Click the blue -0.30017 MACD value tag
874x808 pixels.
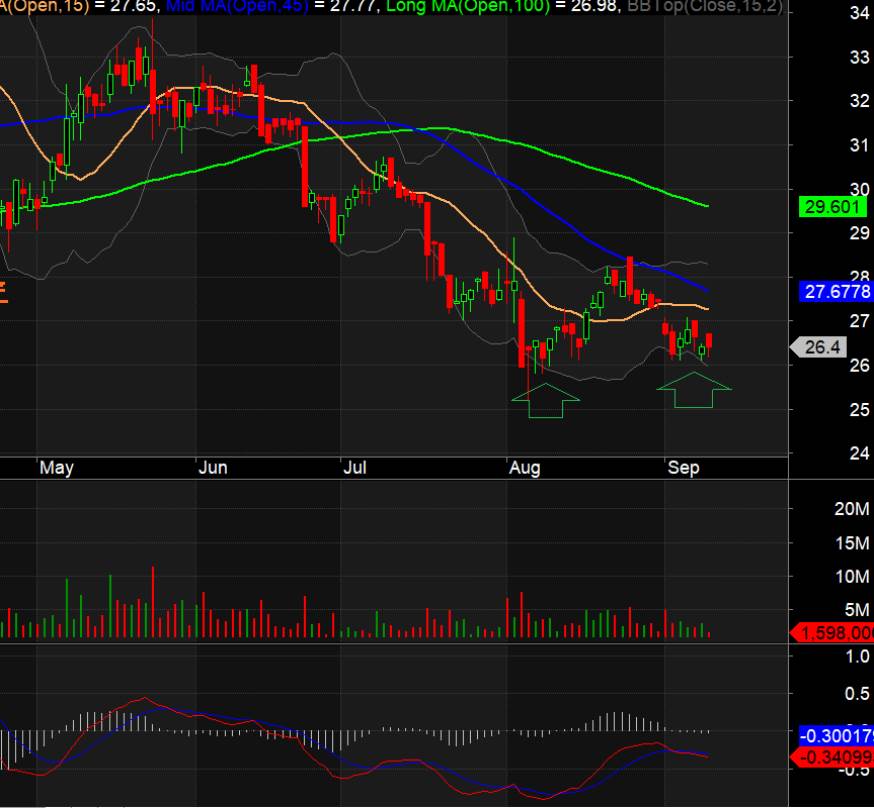[836, 736]
